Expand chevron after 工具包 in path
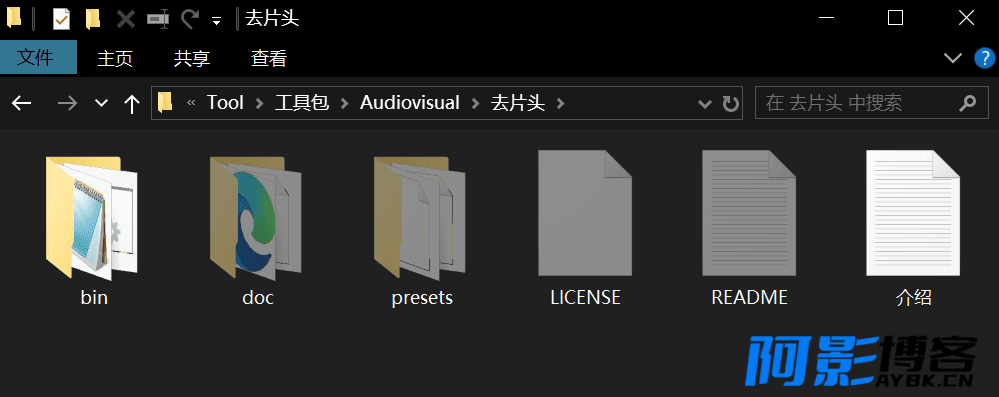The image size is (999, 397). click(345, 103)
